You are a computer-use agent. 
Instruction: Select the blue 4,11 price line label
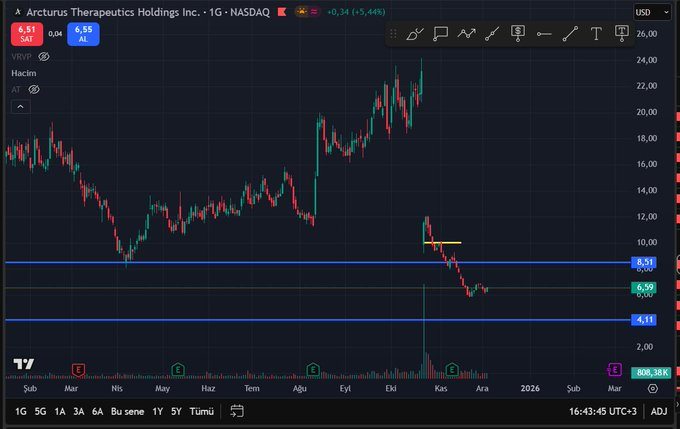click(644, 320)
